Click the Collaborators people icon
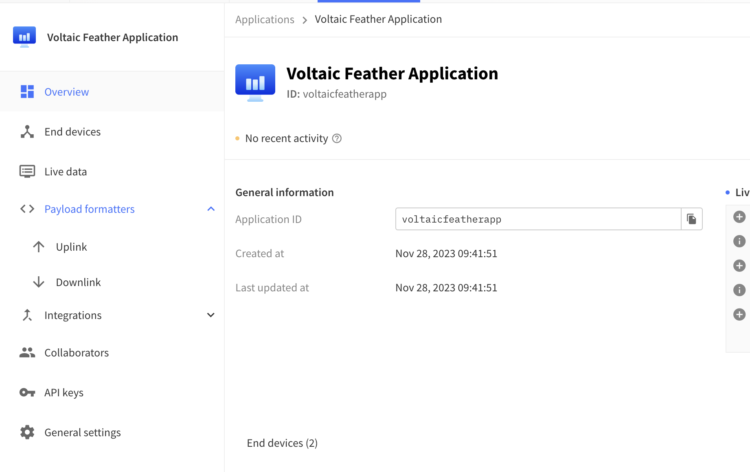Screen dimensions: 750x472 tap(27, 352)
